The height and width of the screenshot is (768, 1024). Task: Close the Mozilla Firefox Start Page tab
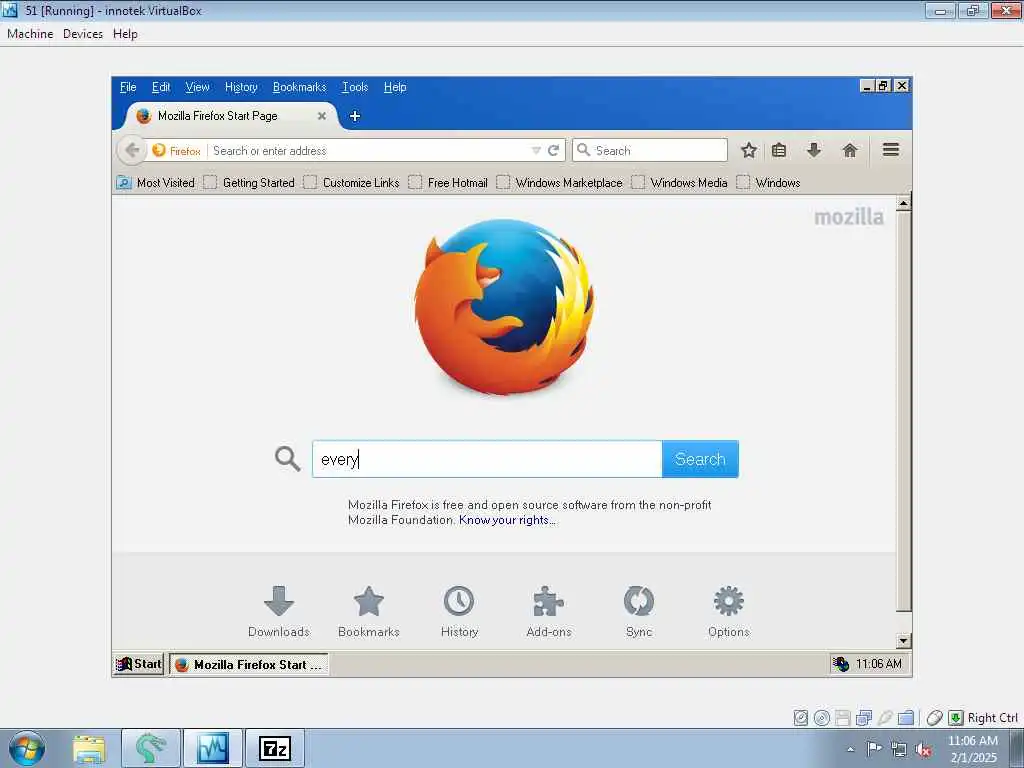(x=321, y=116)
